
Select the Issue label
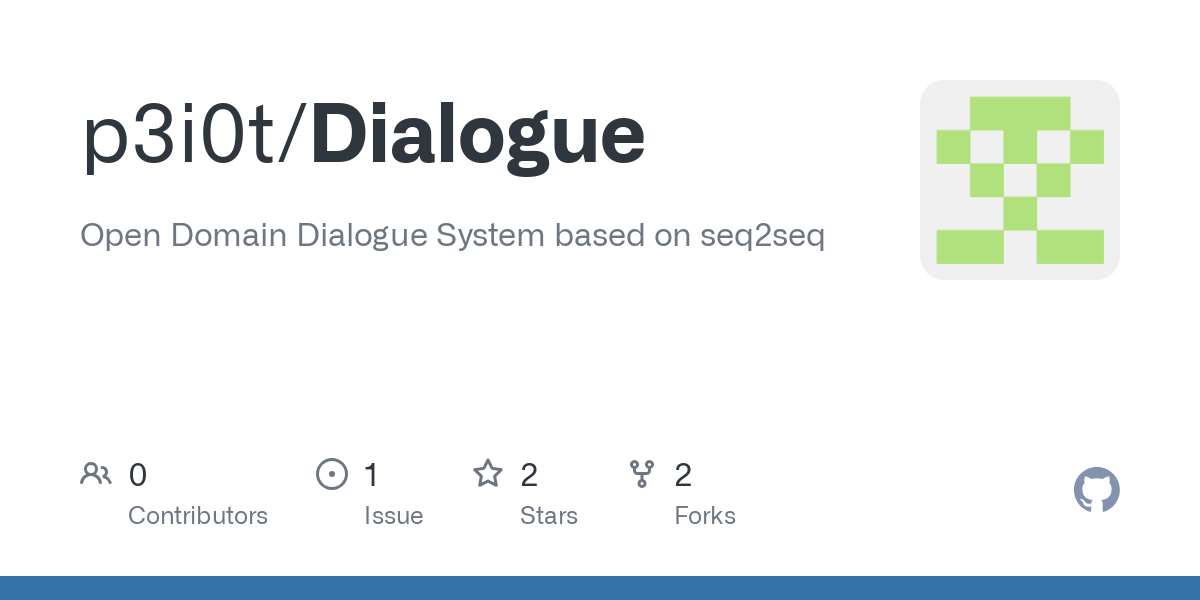coord(394,516)
